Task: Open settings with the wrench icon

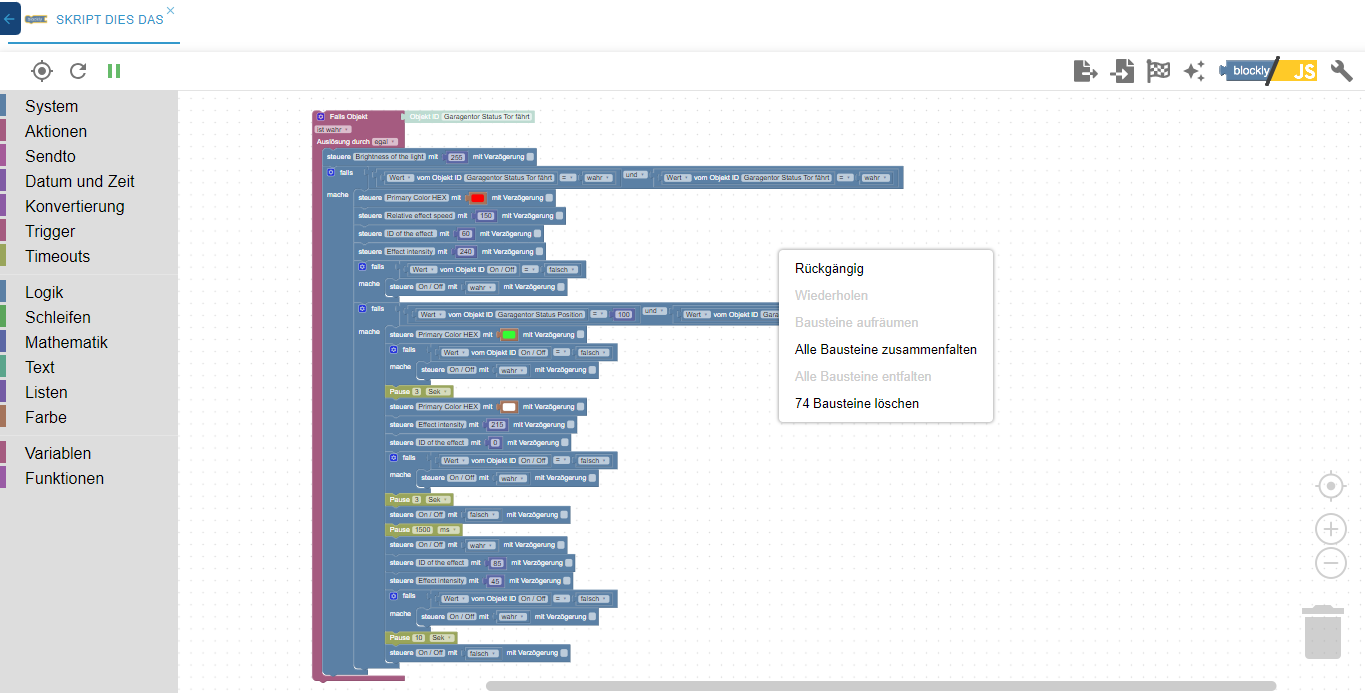Action: pos(1342,71)
